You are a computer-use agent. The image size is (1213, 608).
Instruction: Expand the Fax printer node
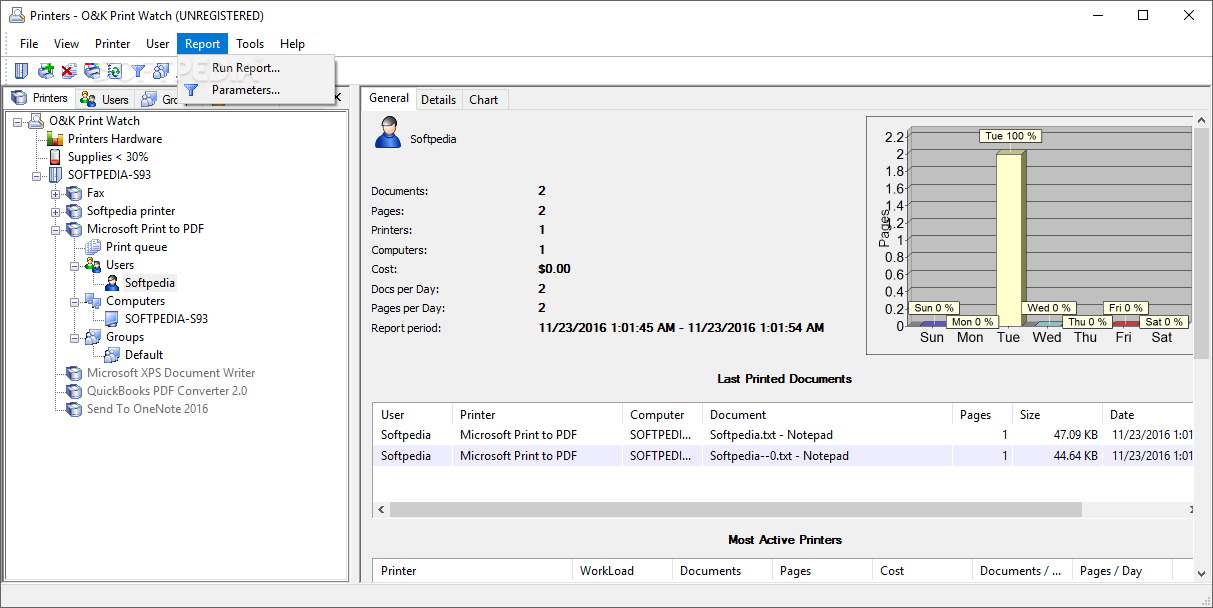(x=56, y=193)
